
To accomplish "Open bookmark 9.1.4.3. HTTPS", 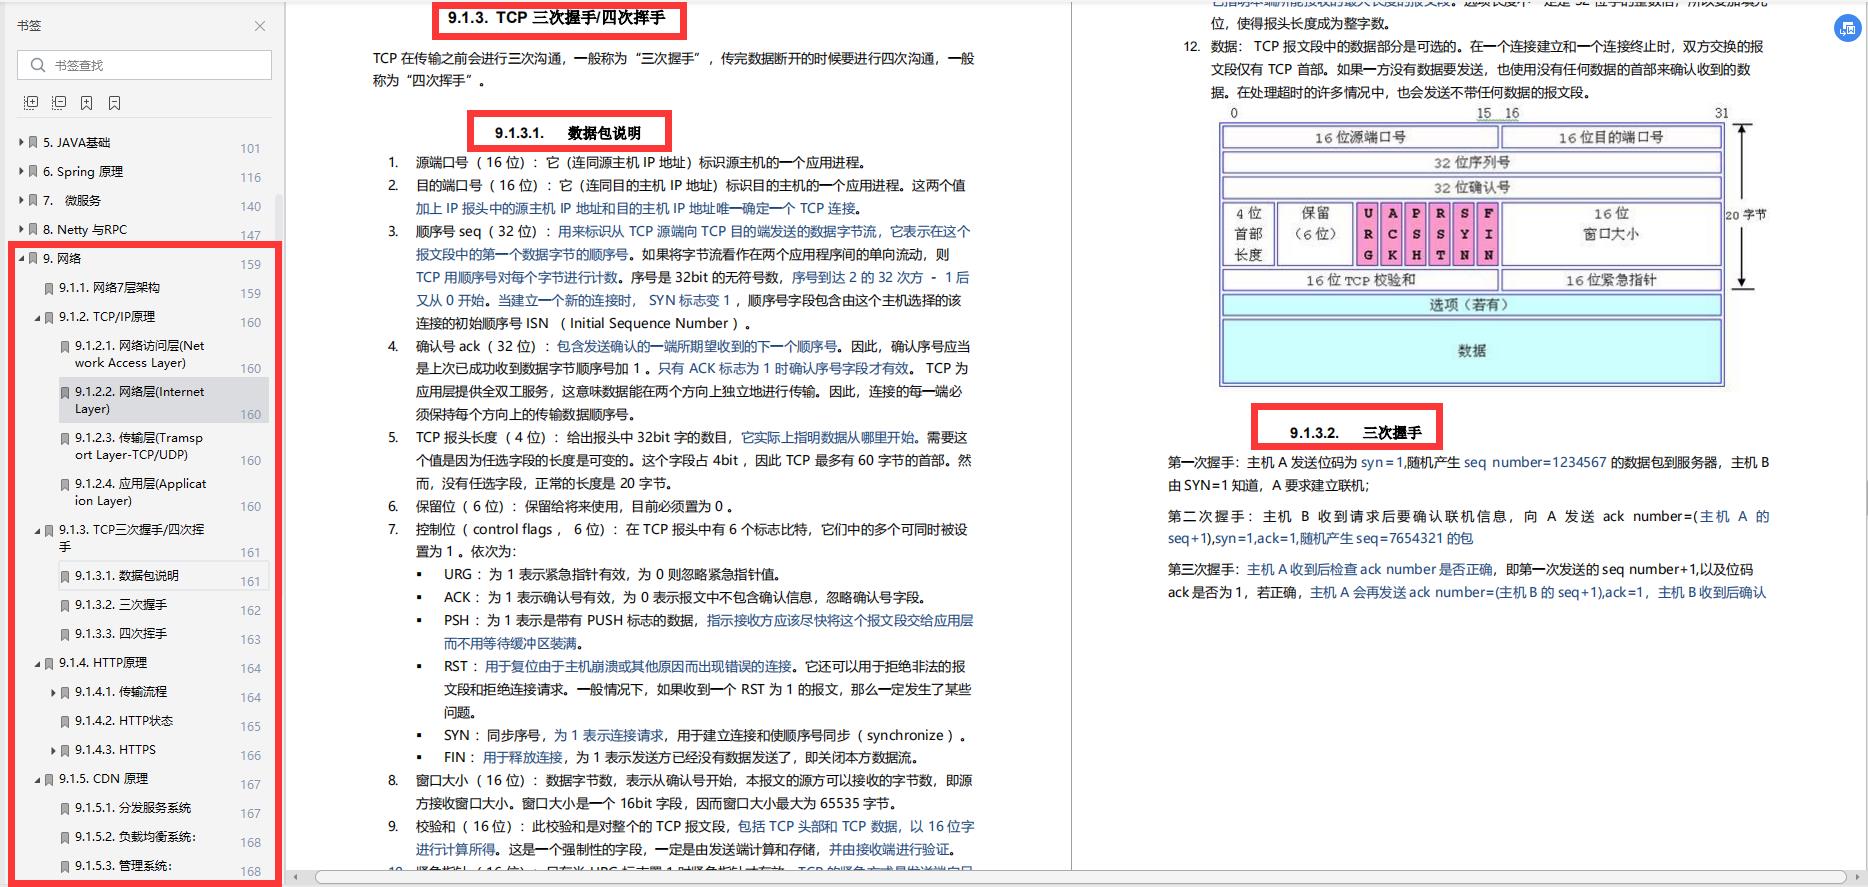I will point(115,749).
